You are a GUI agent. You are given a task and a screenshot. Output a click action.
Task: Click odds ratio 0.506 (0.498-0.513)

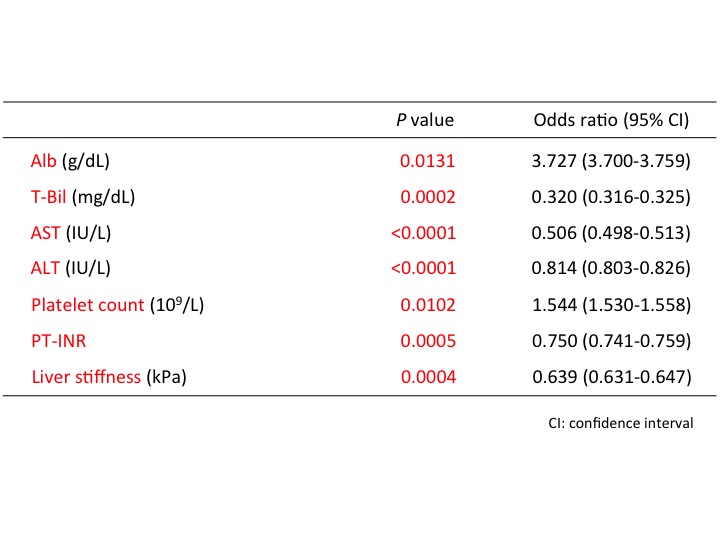[611, 233]
